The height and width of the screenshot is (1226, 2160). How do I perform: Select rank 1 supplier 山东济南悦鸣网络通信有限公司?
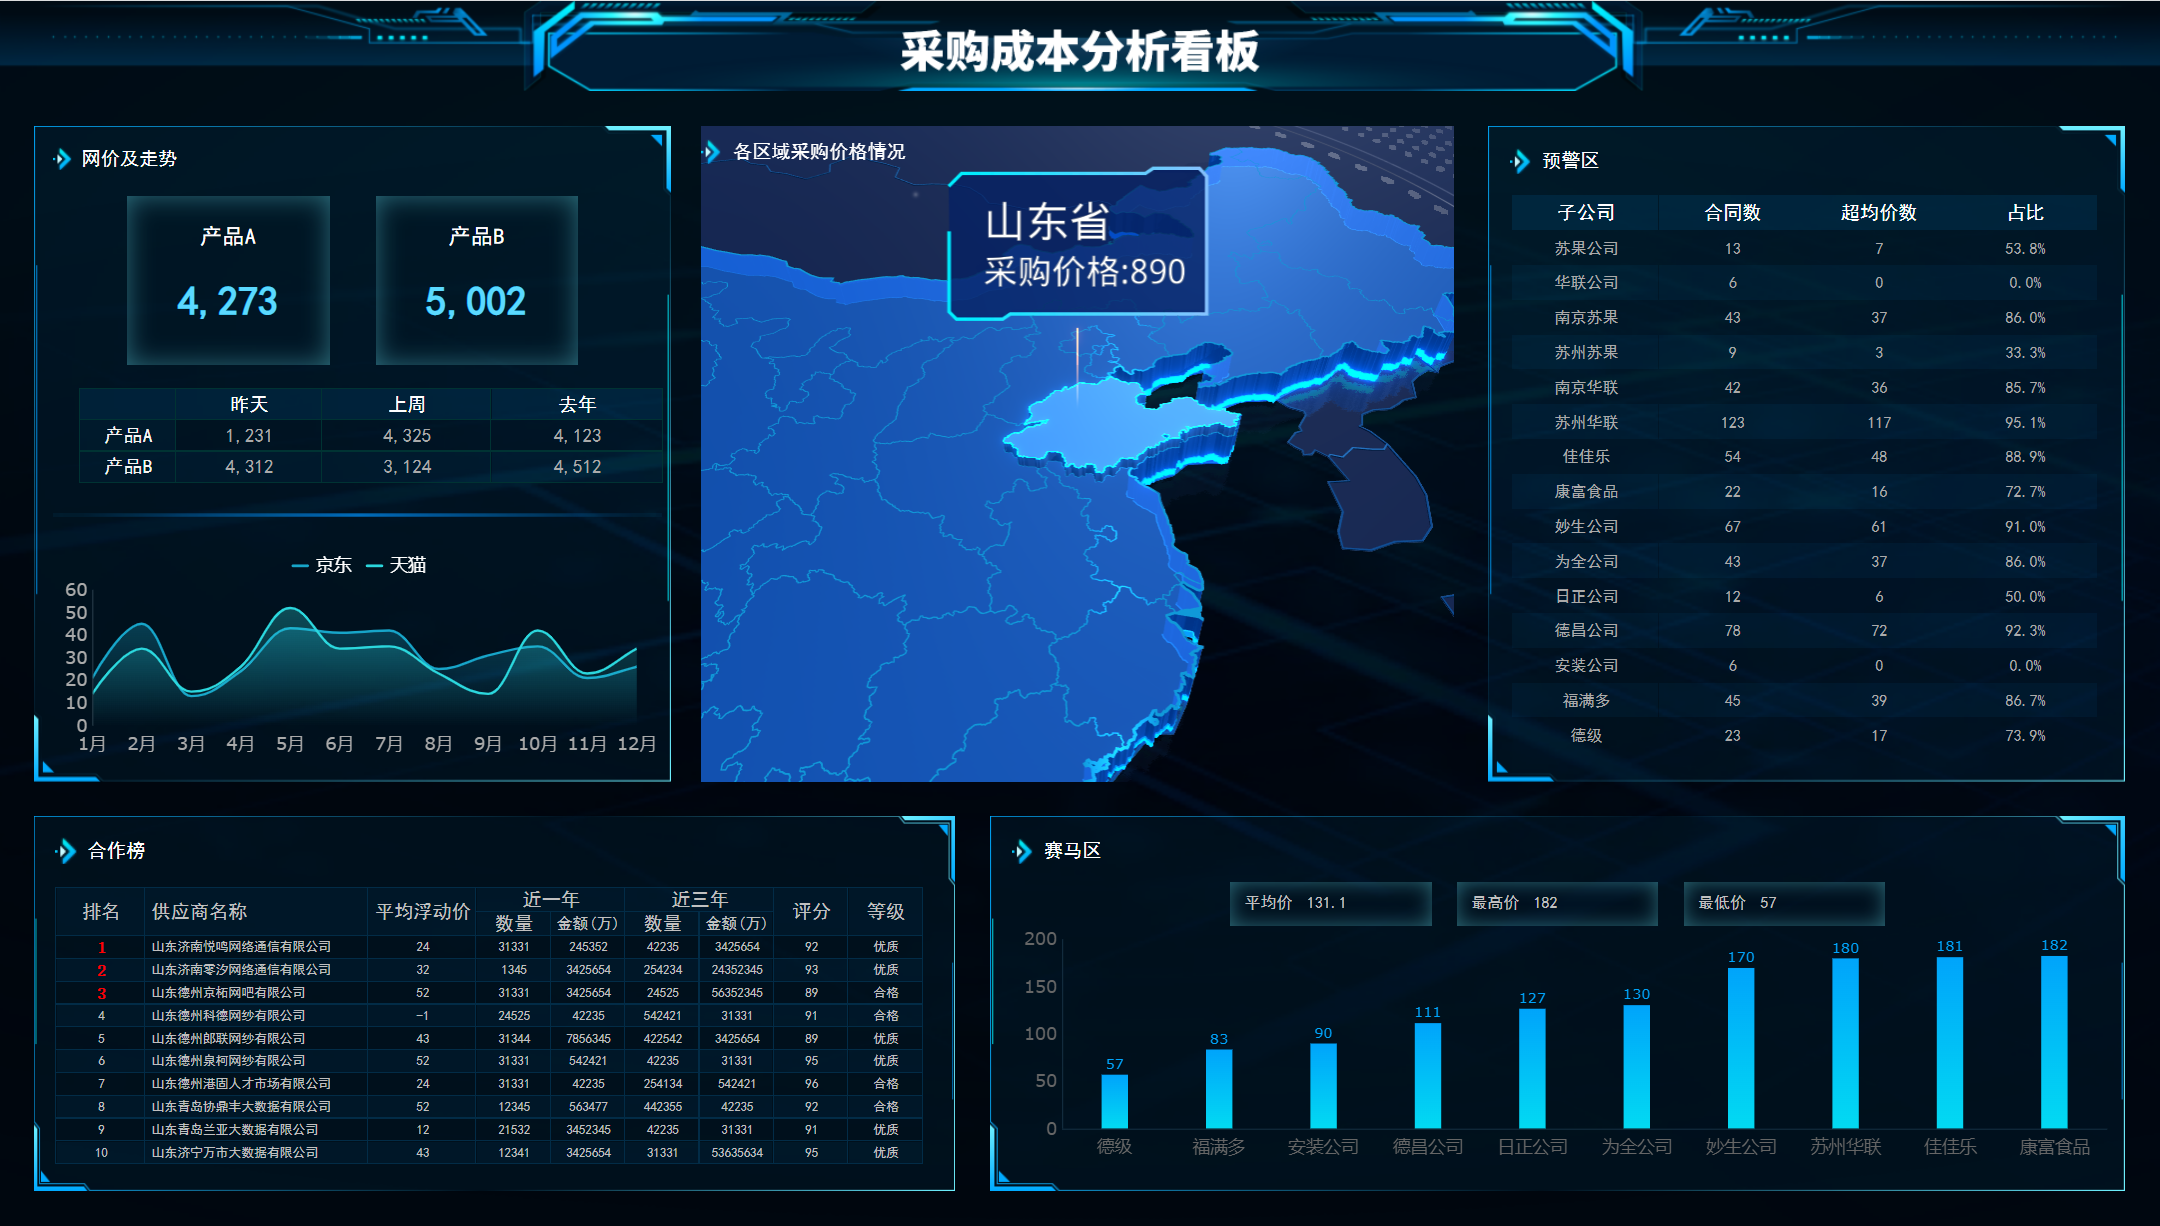tap(241, 947)
